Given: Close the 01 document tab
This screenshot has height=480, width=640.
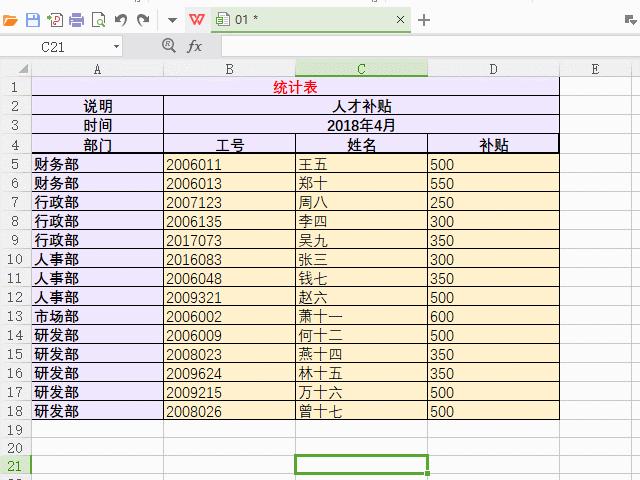Looking at the screenshot, I should point(400,19).
